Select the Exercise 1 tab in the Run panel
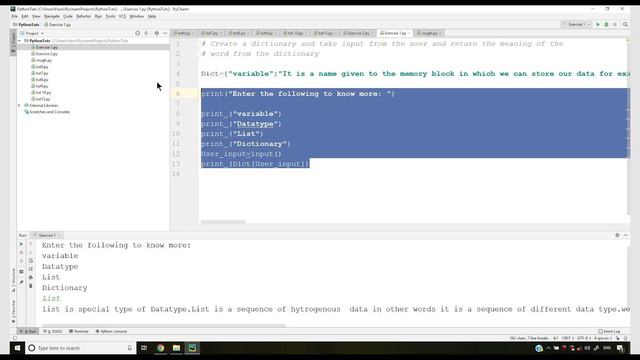 click(x=47, y=236)
